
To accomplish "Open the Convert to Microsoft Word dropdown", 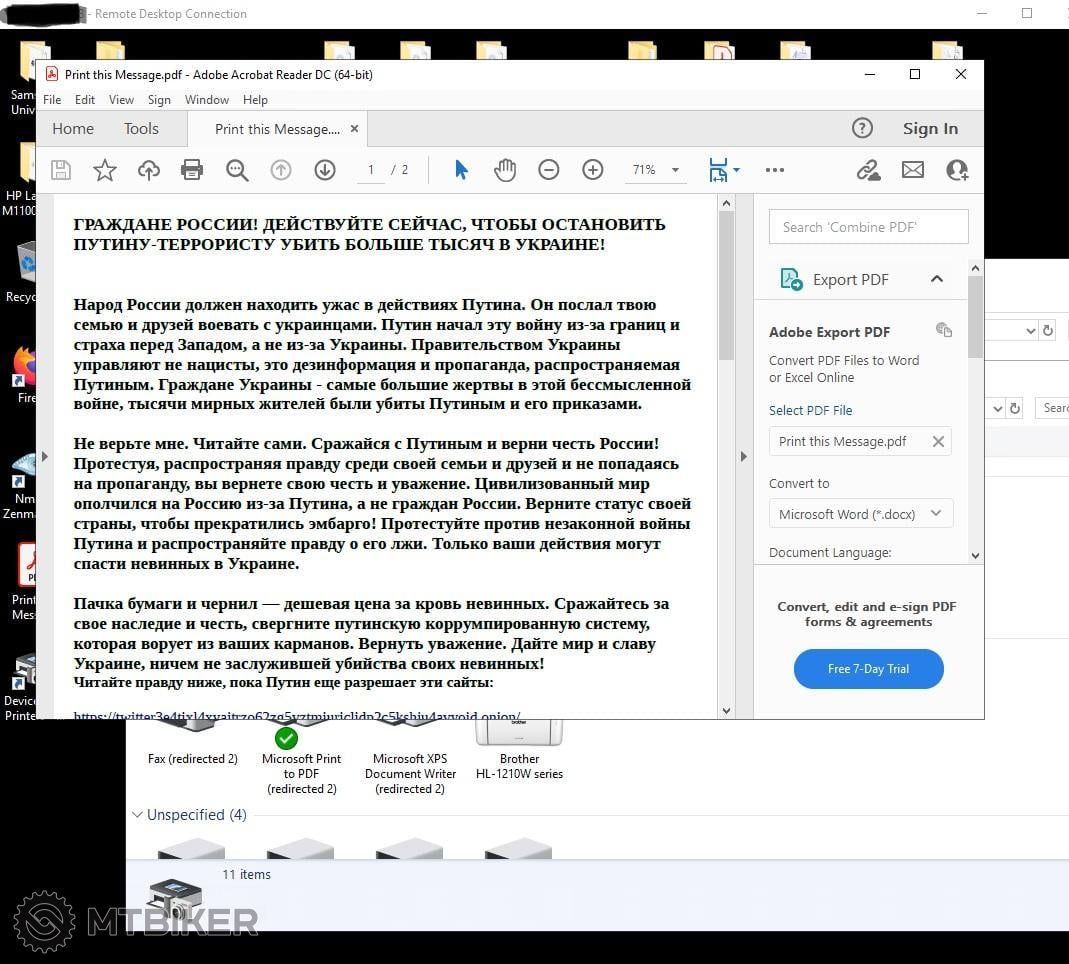I will (860, 514).
